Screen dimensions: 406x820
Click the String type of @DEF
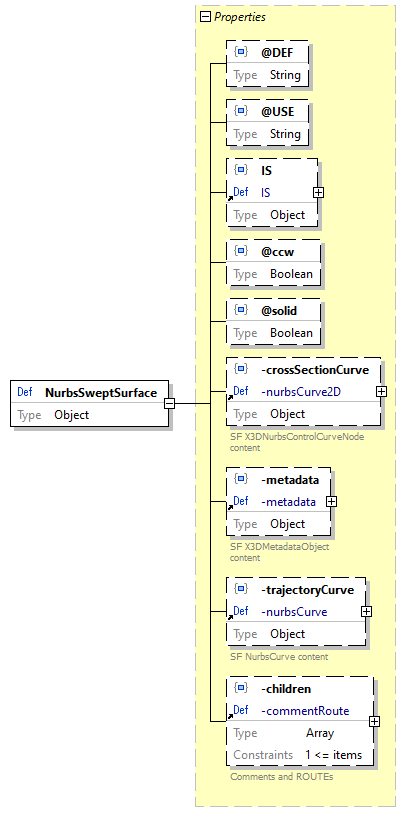[x=285, y=75]
